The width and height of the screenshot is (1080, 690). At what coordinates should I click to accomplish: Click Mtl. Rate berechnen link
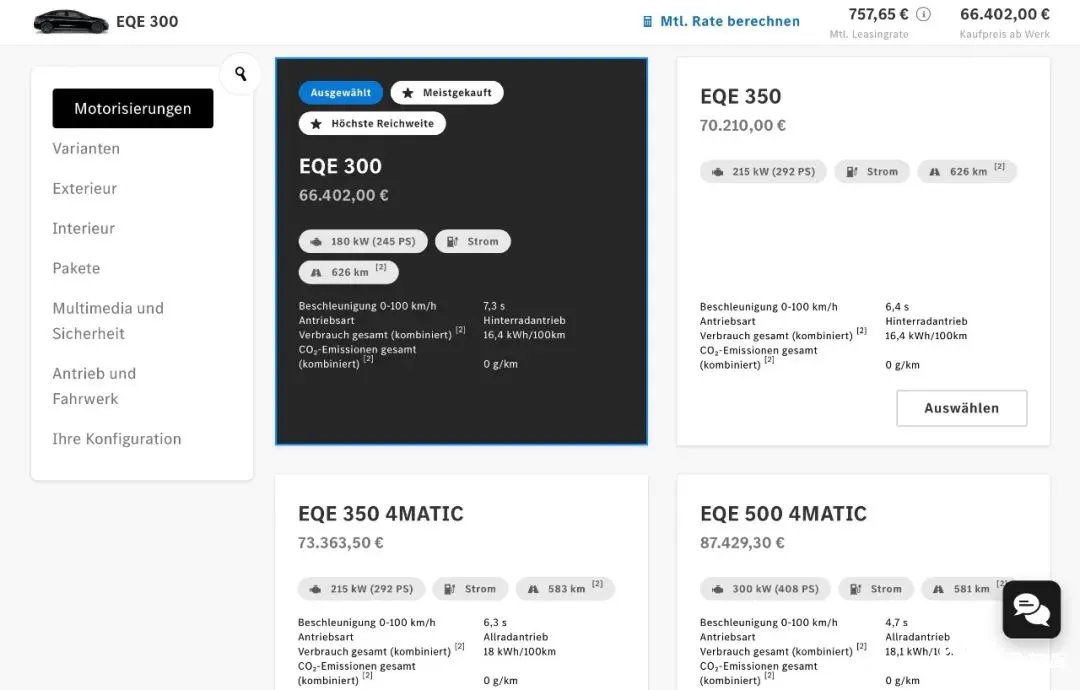[x=730, y=21]
